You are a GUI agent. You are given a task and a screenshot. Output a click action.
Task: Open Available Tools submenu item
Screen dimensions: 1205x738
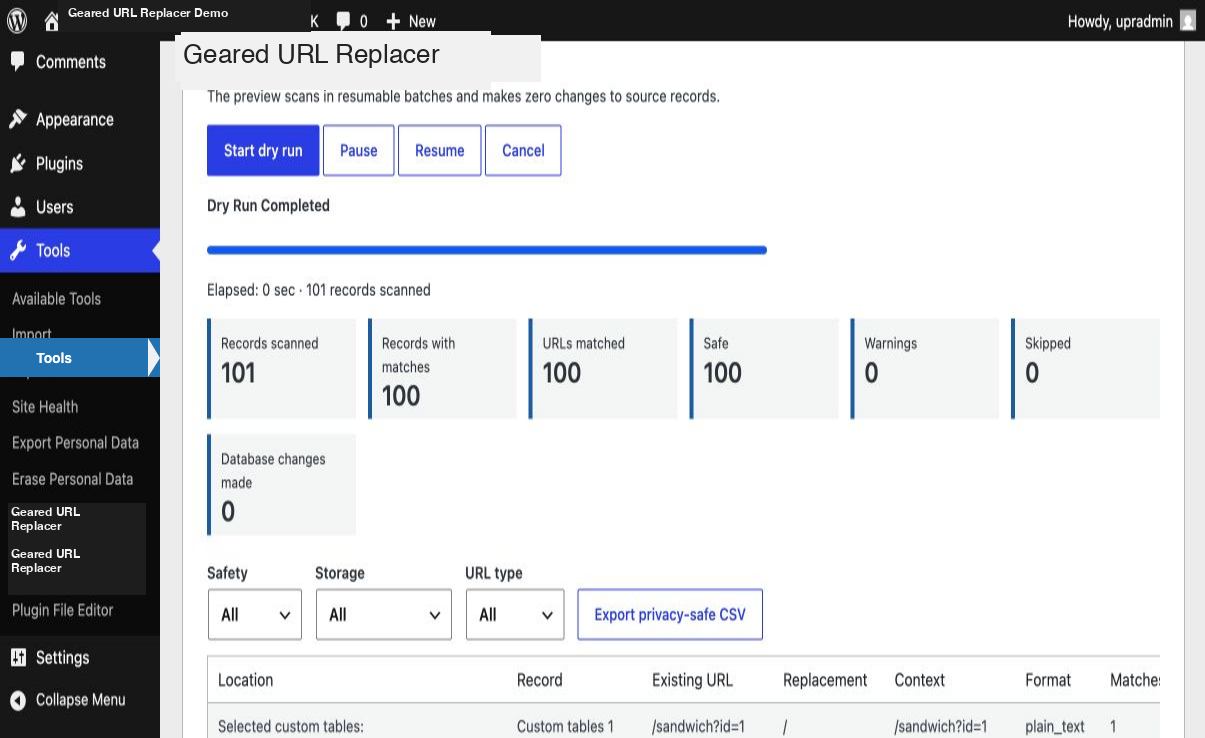tap(56, 299)
